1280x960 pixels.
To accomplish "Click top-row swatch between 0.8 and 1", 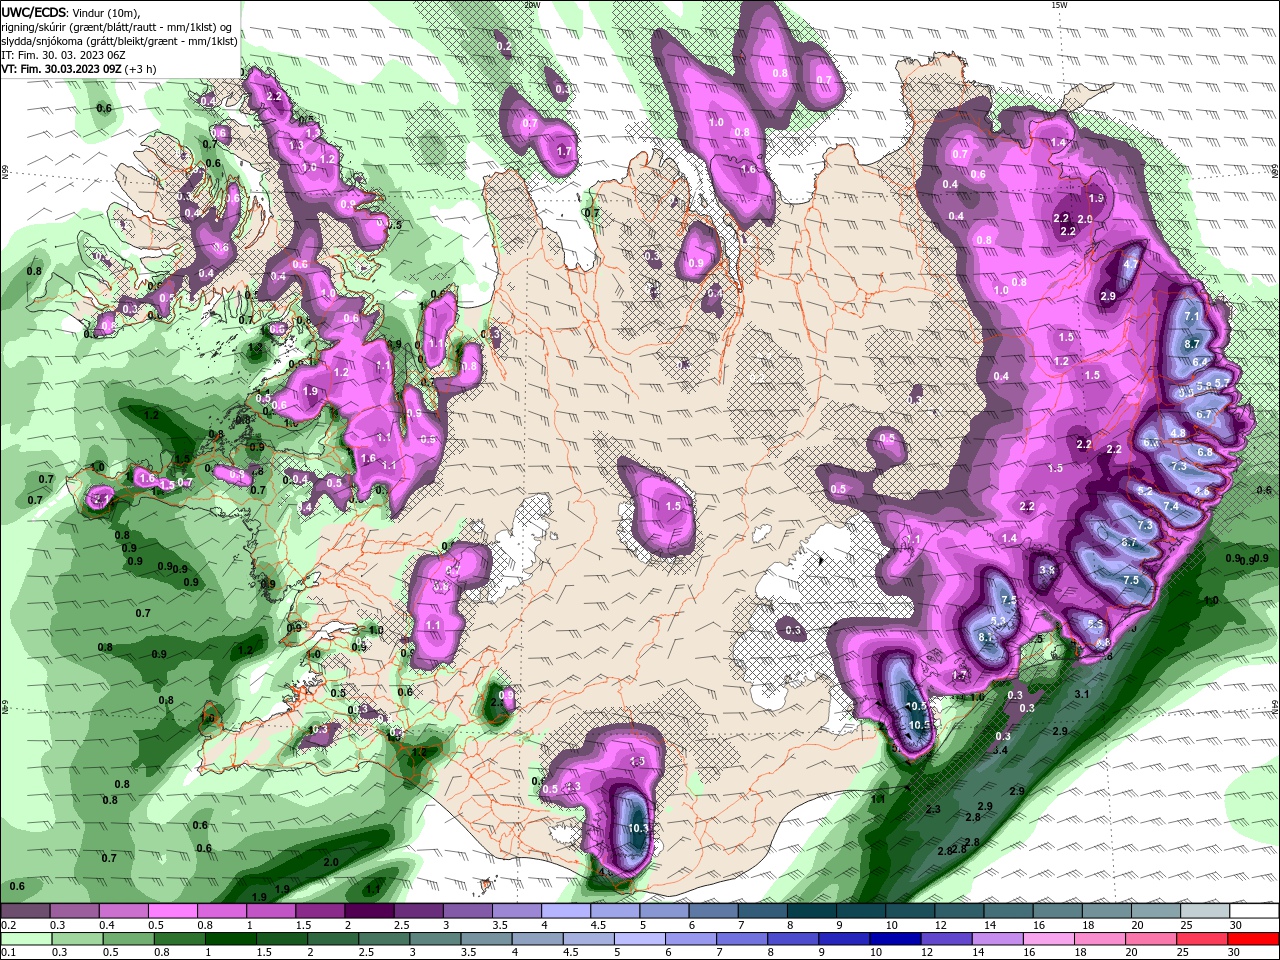I will click(x=221, y=911).
